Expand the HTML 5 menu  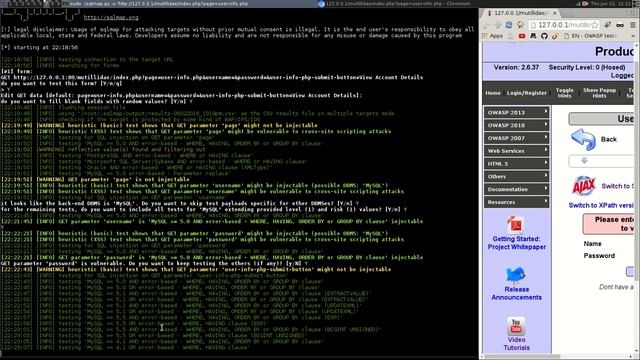click(516, 164)
